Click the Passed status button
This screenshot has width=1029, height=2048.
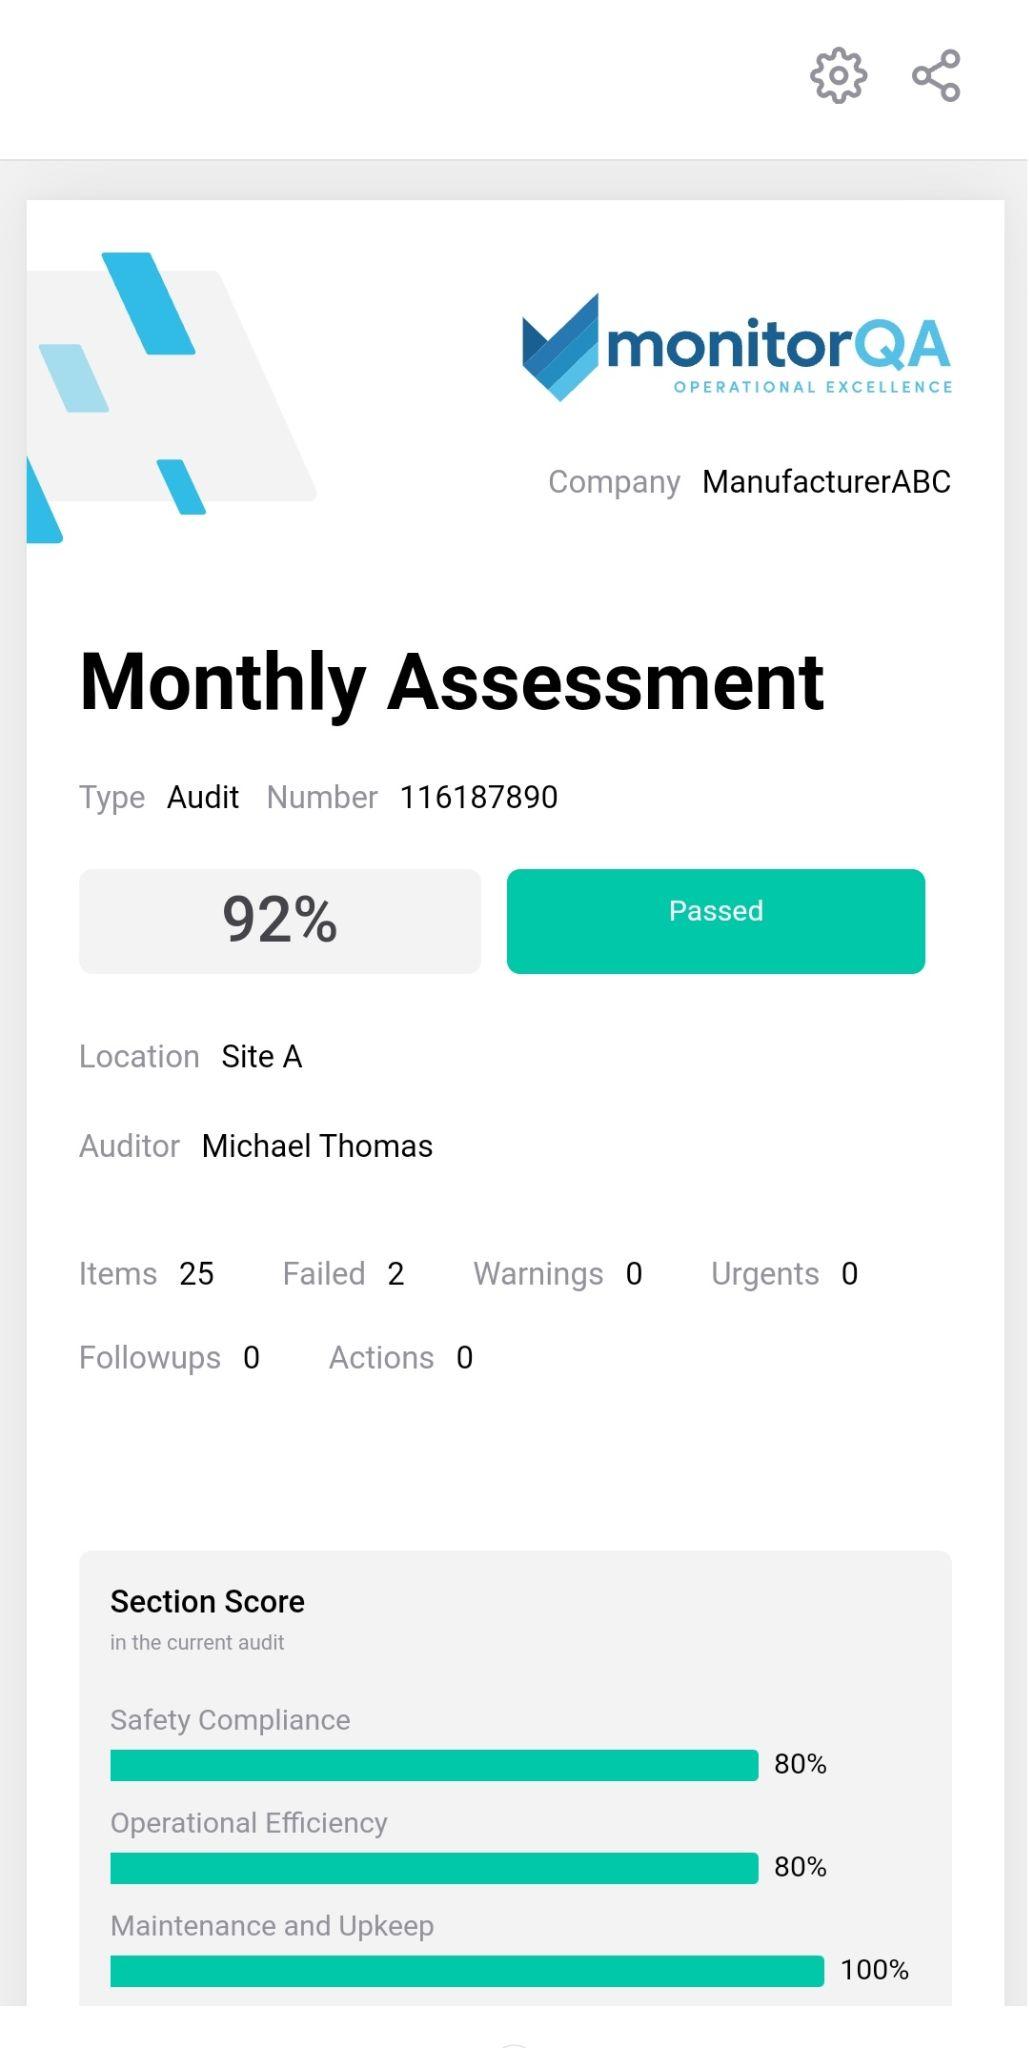pos(716,921)
